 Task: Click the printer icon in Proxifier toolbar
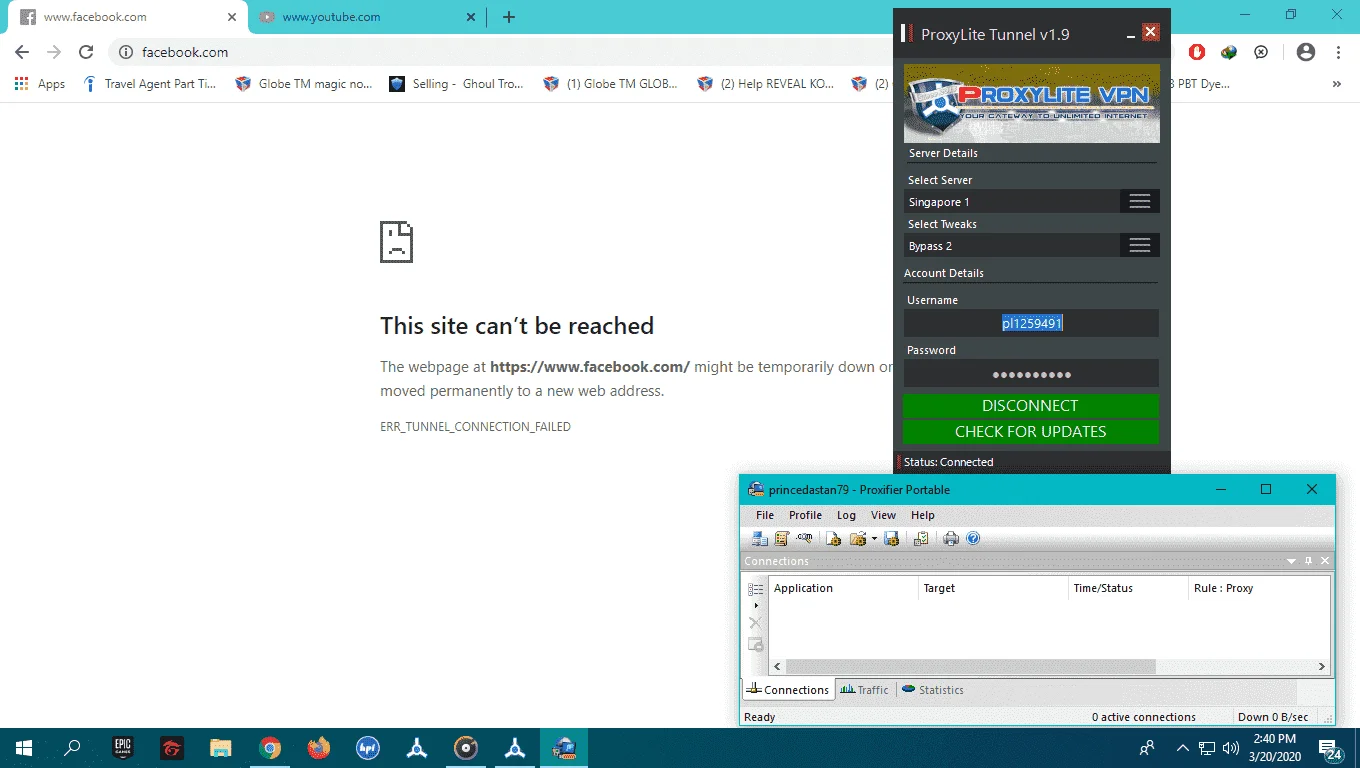coord(951,539)
